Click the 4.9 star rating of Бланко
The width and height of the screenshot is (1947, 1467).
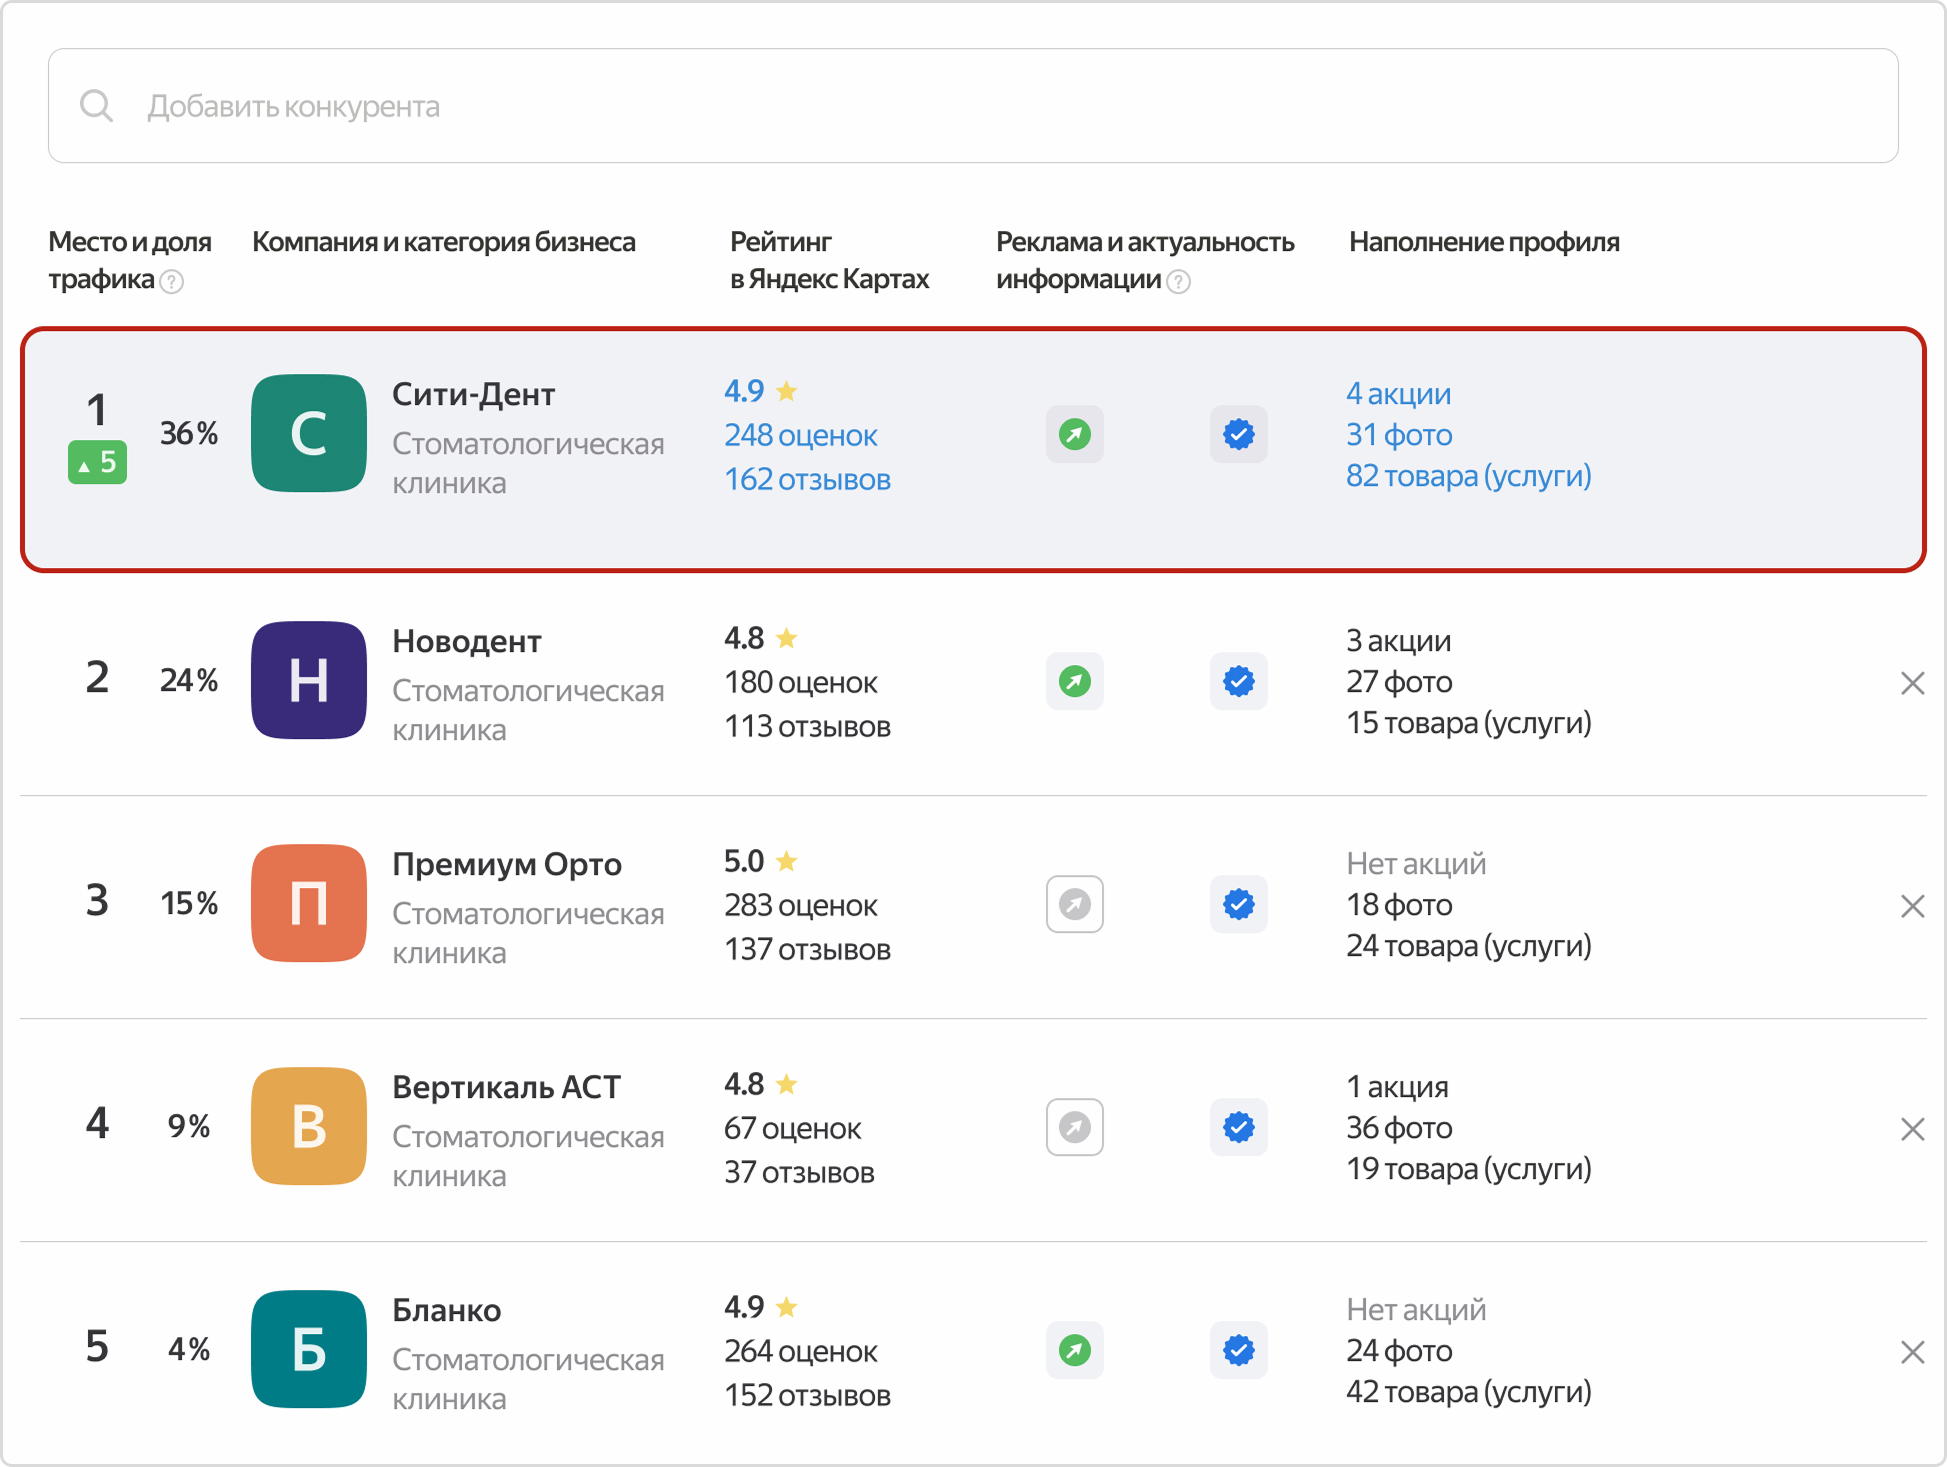coord(743,1306)
